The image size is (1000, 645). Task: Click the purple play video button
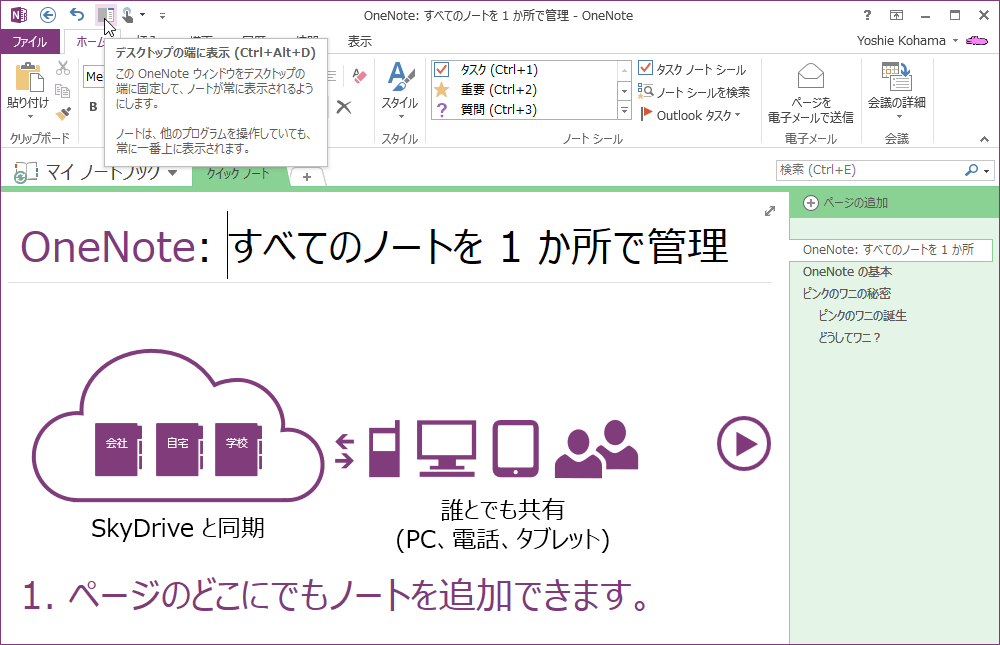(744, 444)
